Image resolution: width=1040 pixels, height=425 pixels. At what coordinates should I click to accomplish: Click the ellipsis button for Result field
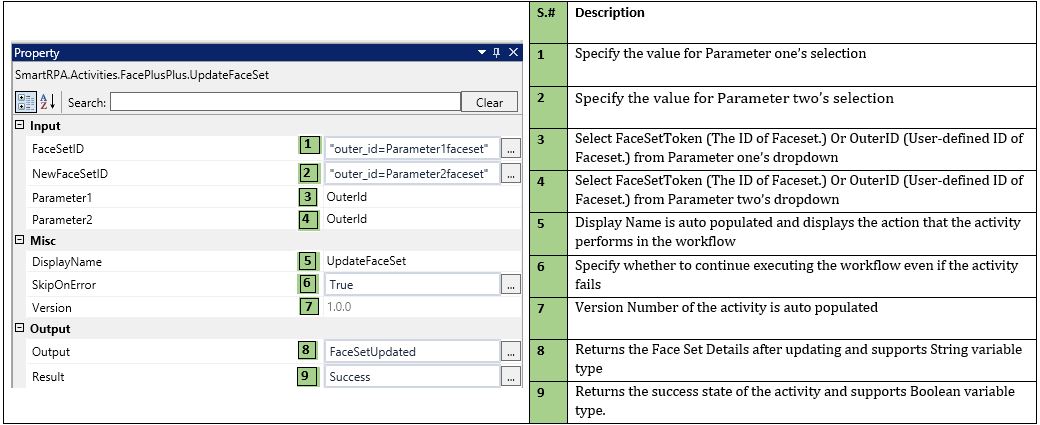511,377
